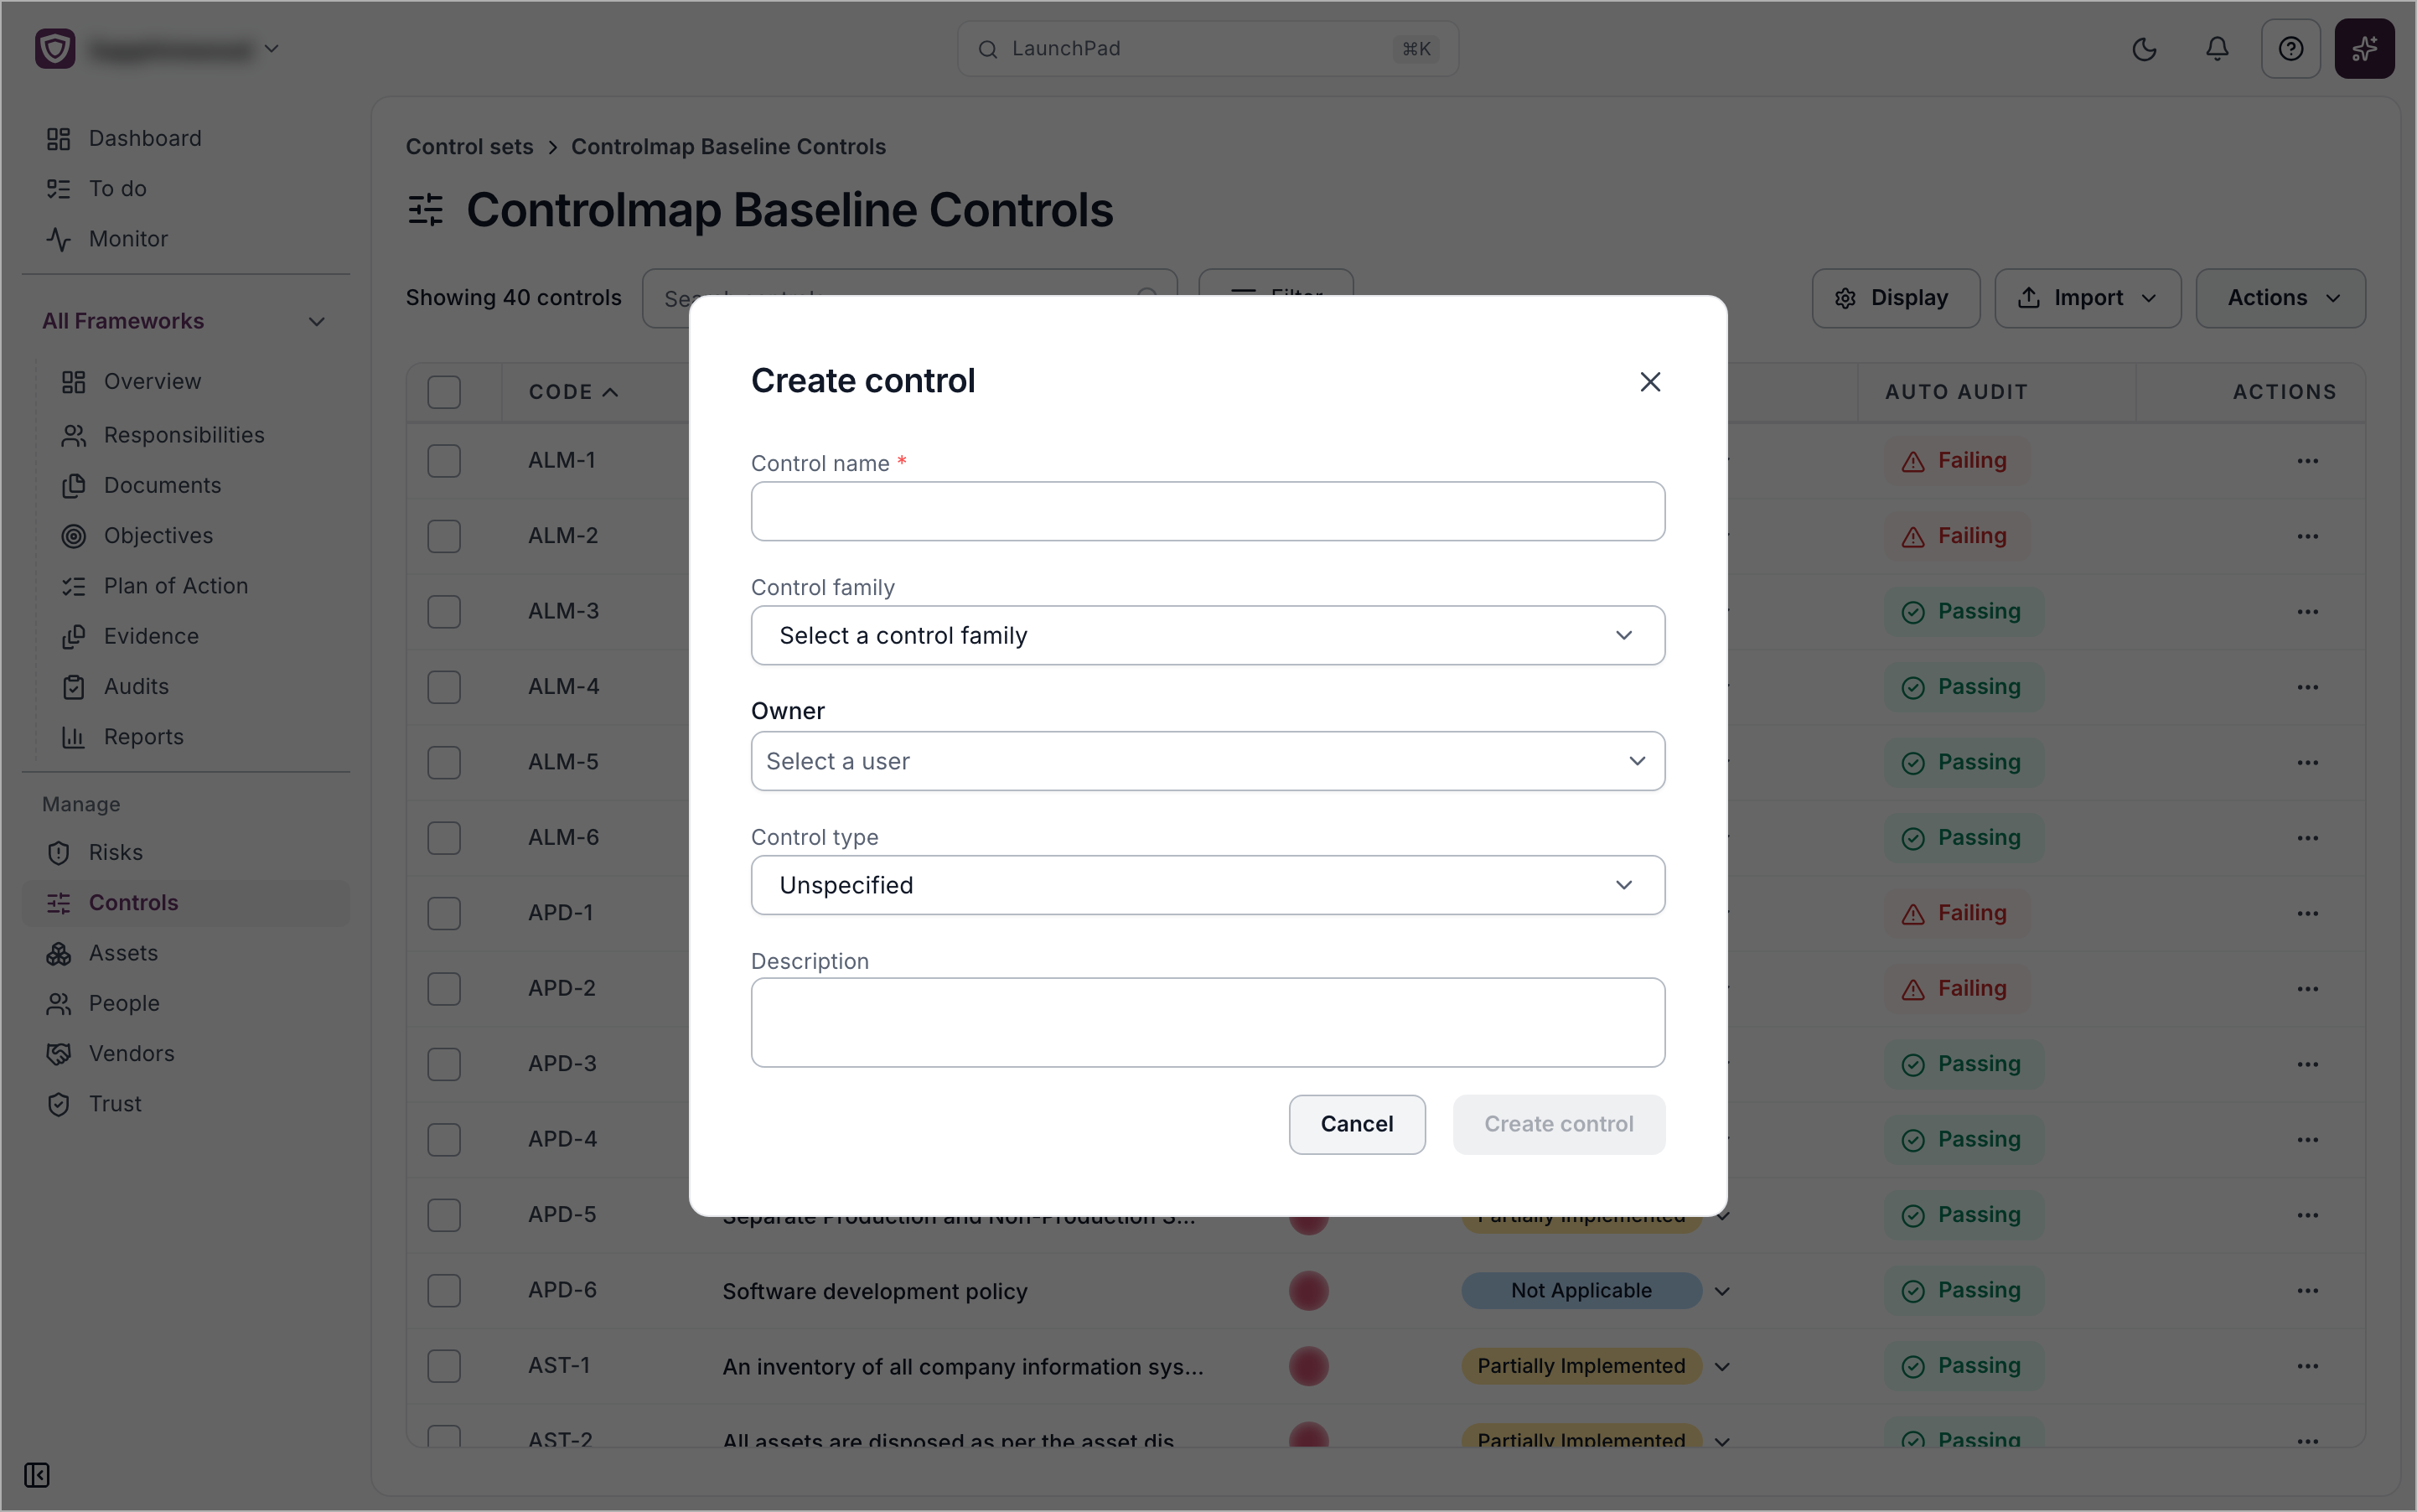Click the Cancel button

[1357, 1124]
